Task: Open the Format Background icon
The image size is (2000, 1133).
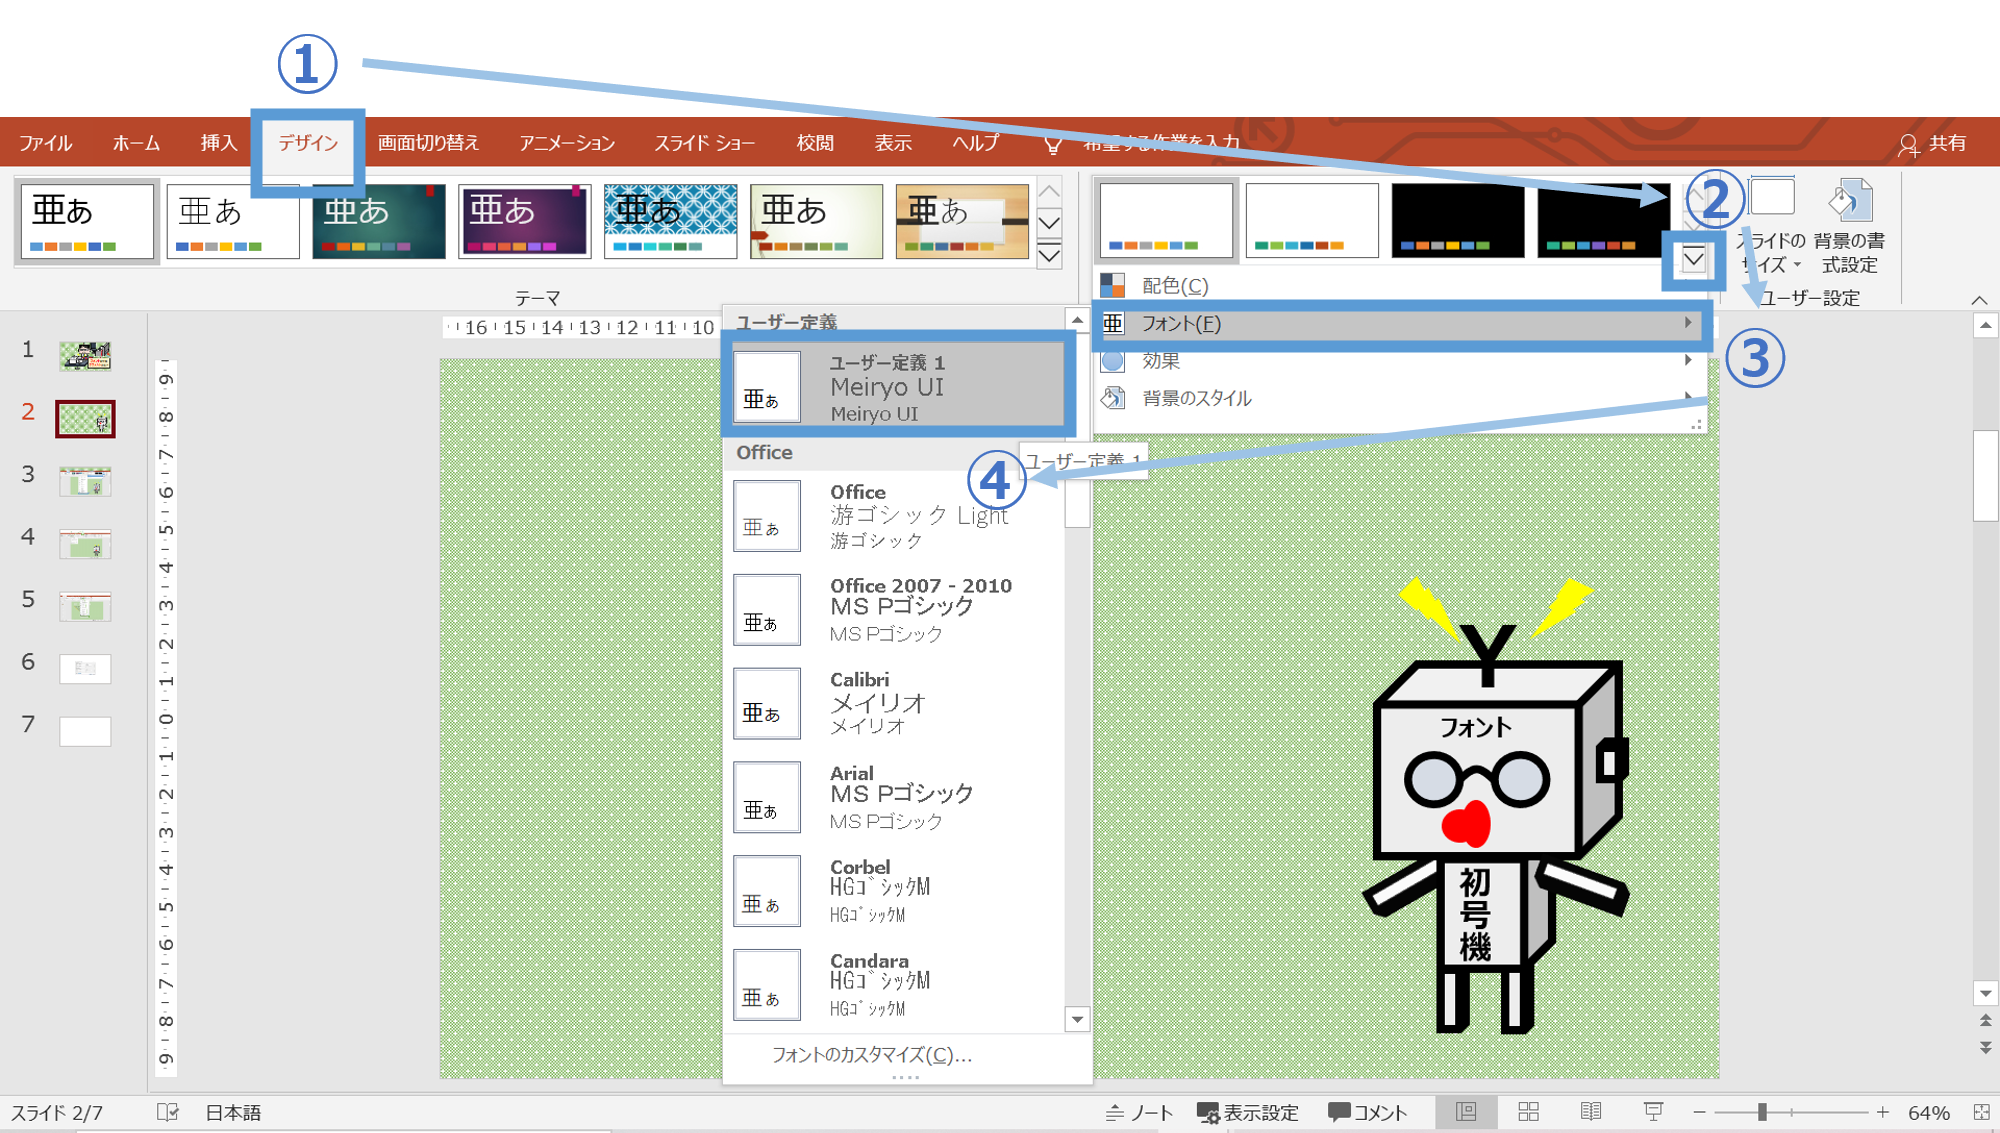Action: 1849,201
